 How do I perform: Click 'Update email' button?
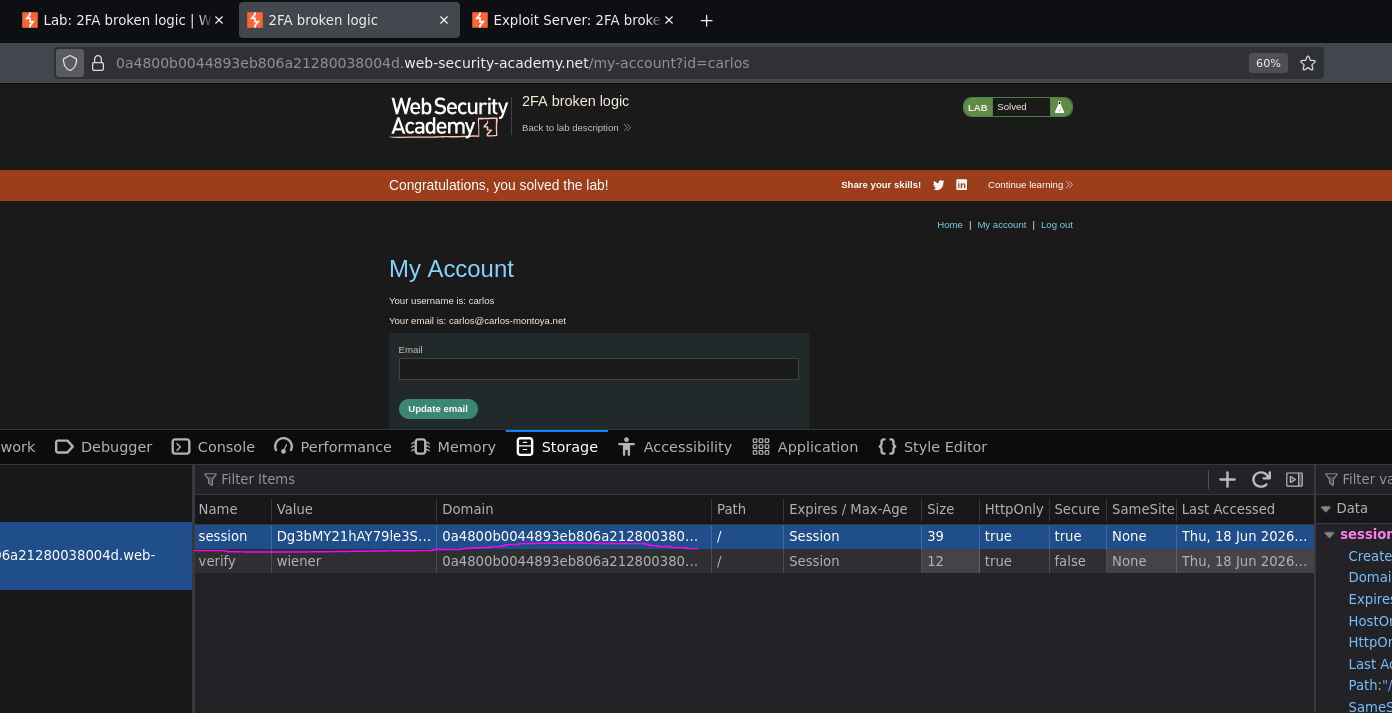(438, 409)
